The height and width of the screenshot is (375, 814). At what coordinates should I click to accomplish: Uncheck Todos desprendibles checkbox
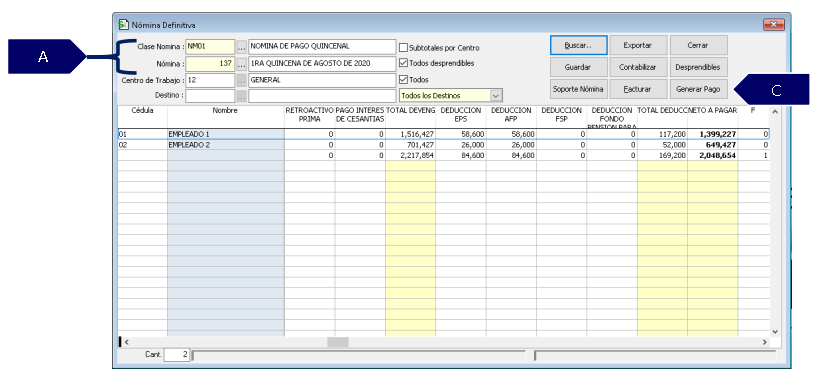pyautogui.click(x=403, y=63)
